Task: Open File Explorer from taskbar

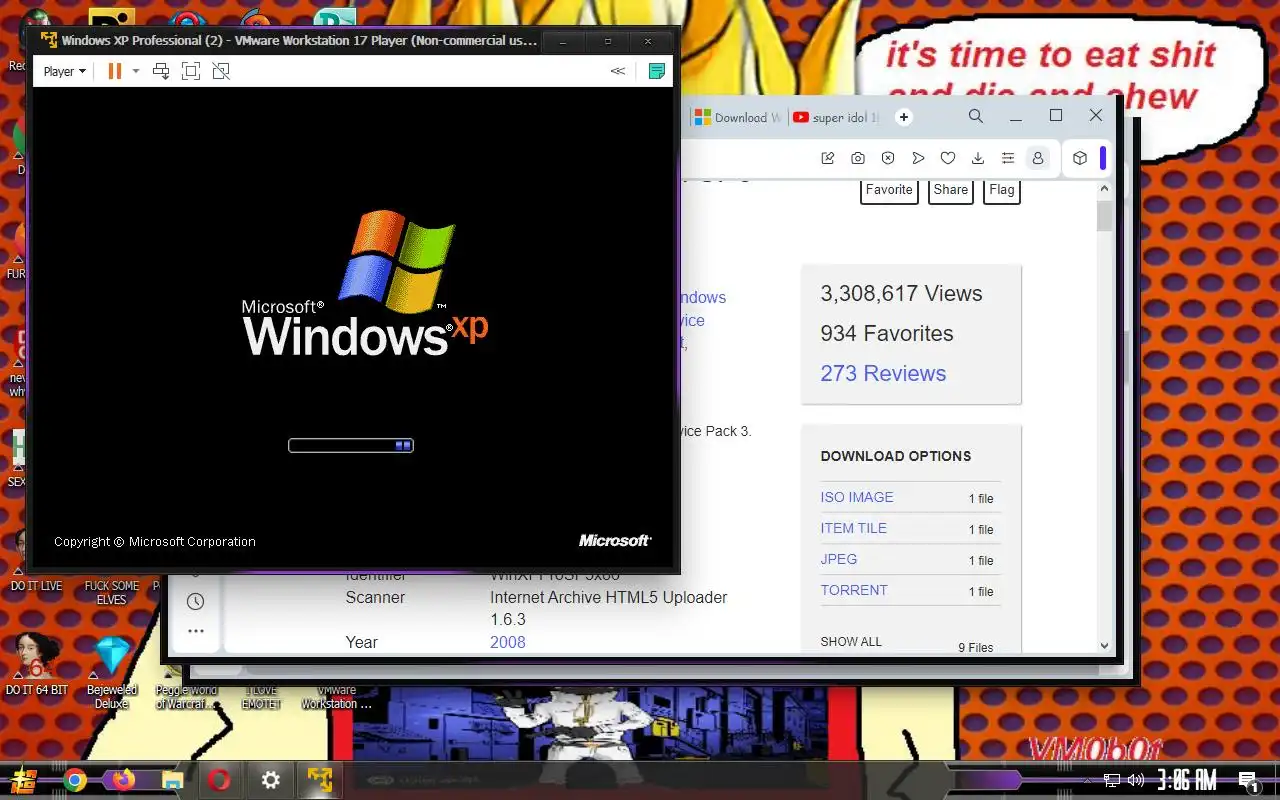Action: click(172, 780)
